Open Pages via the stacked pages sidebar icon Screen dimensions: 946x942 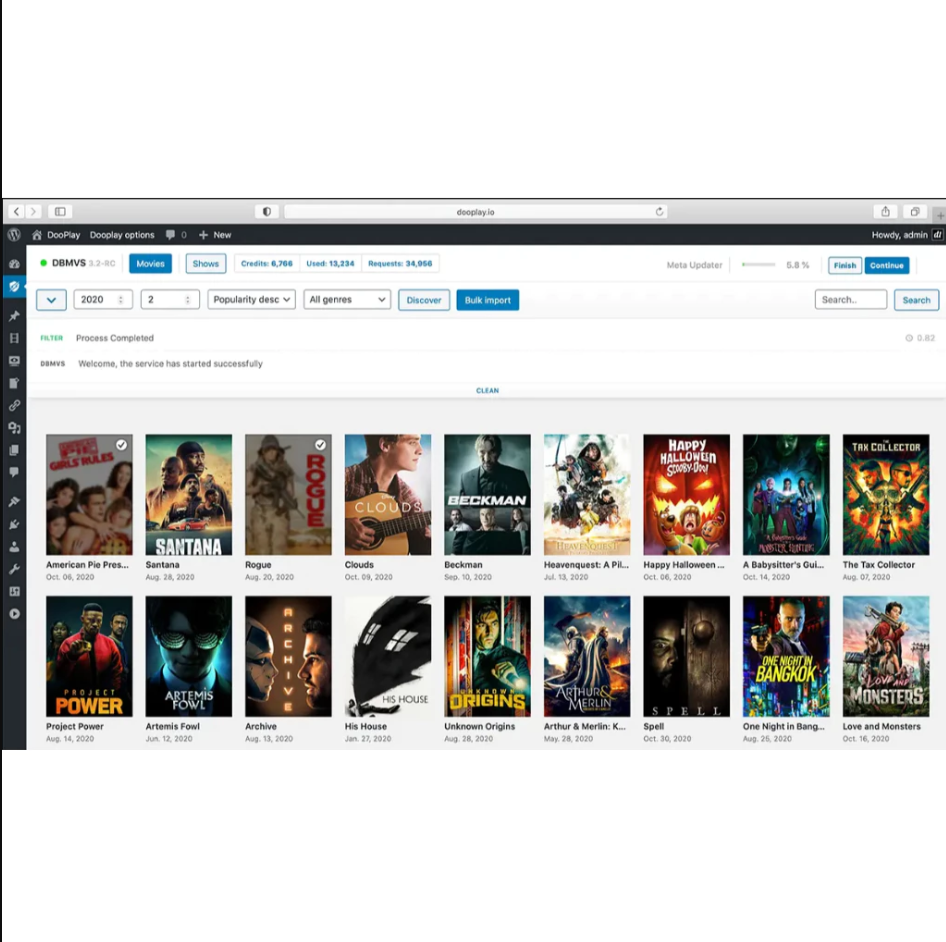(14, 450)
